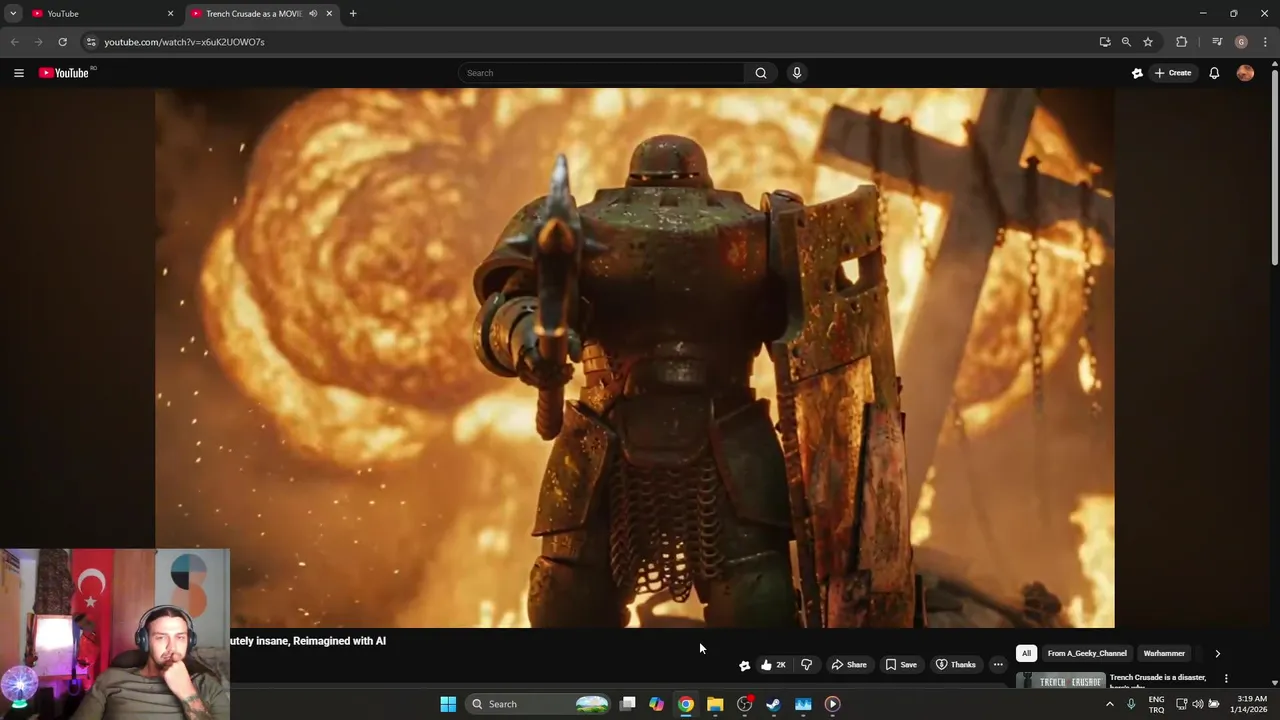1280x720 pixels.
Task: Open options for Trench Crusade disaster video
Action: [x=1226, y=679]
